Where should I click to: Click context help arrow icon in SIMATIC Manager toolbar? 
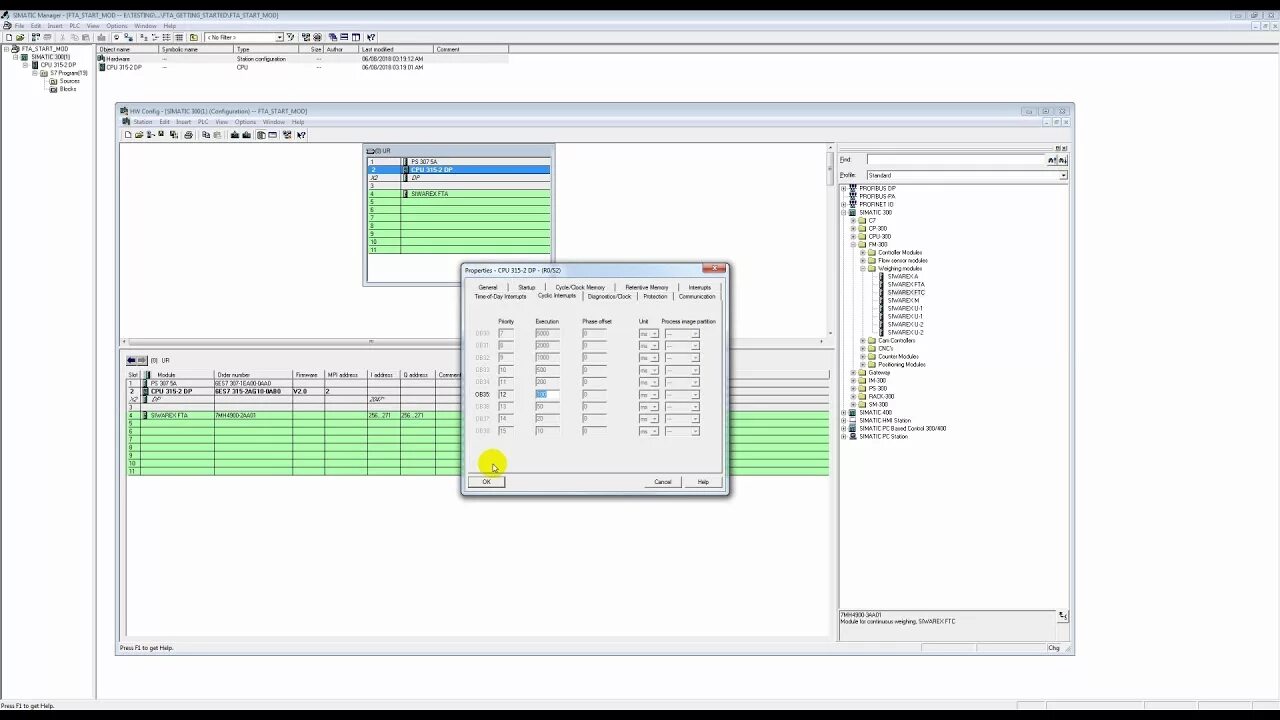(371, 37)
